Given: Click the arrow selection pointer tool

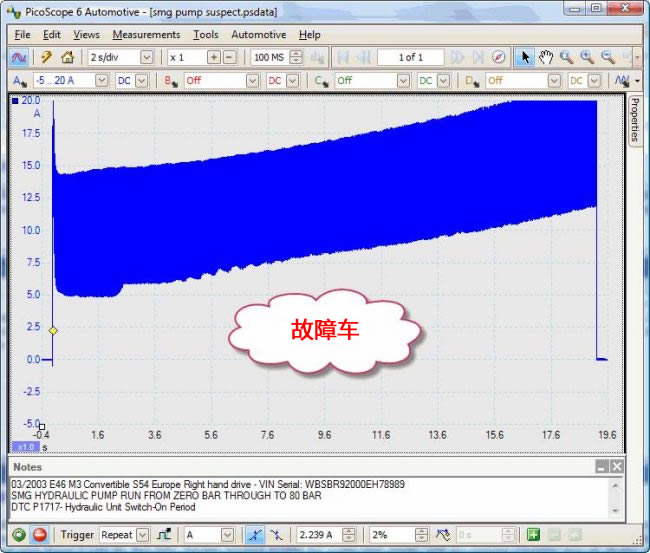Looking at the screenshot, I should coord(526,57).
